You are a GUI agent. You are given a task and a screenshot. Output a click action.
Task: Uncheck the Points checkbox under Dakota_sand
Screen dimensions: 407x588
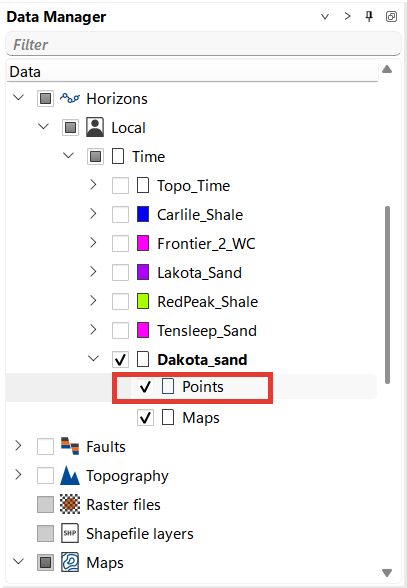[x=145, y=387]
